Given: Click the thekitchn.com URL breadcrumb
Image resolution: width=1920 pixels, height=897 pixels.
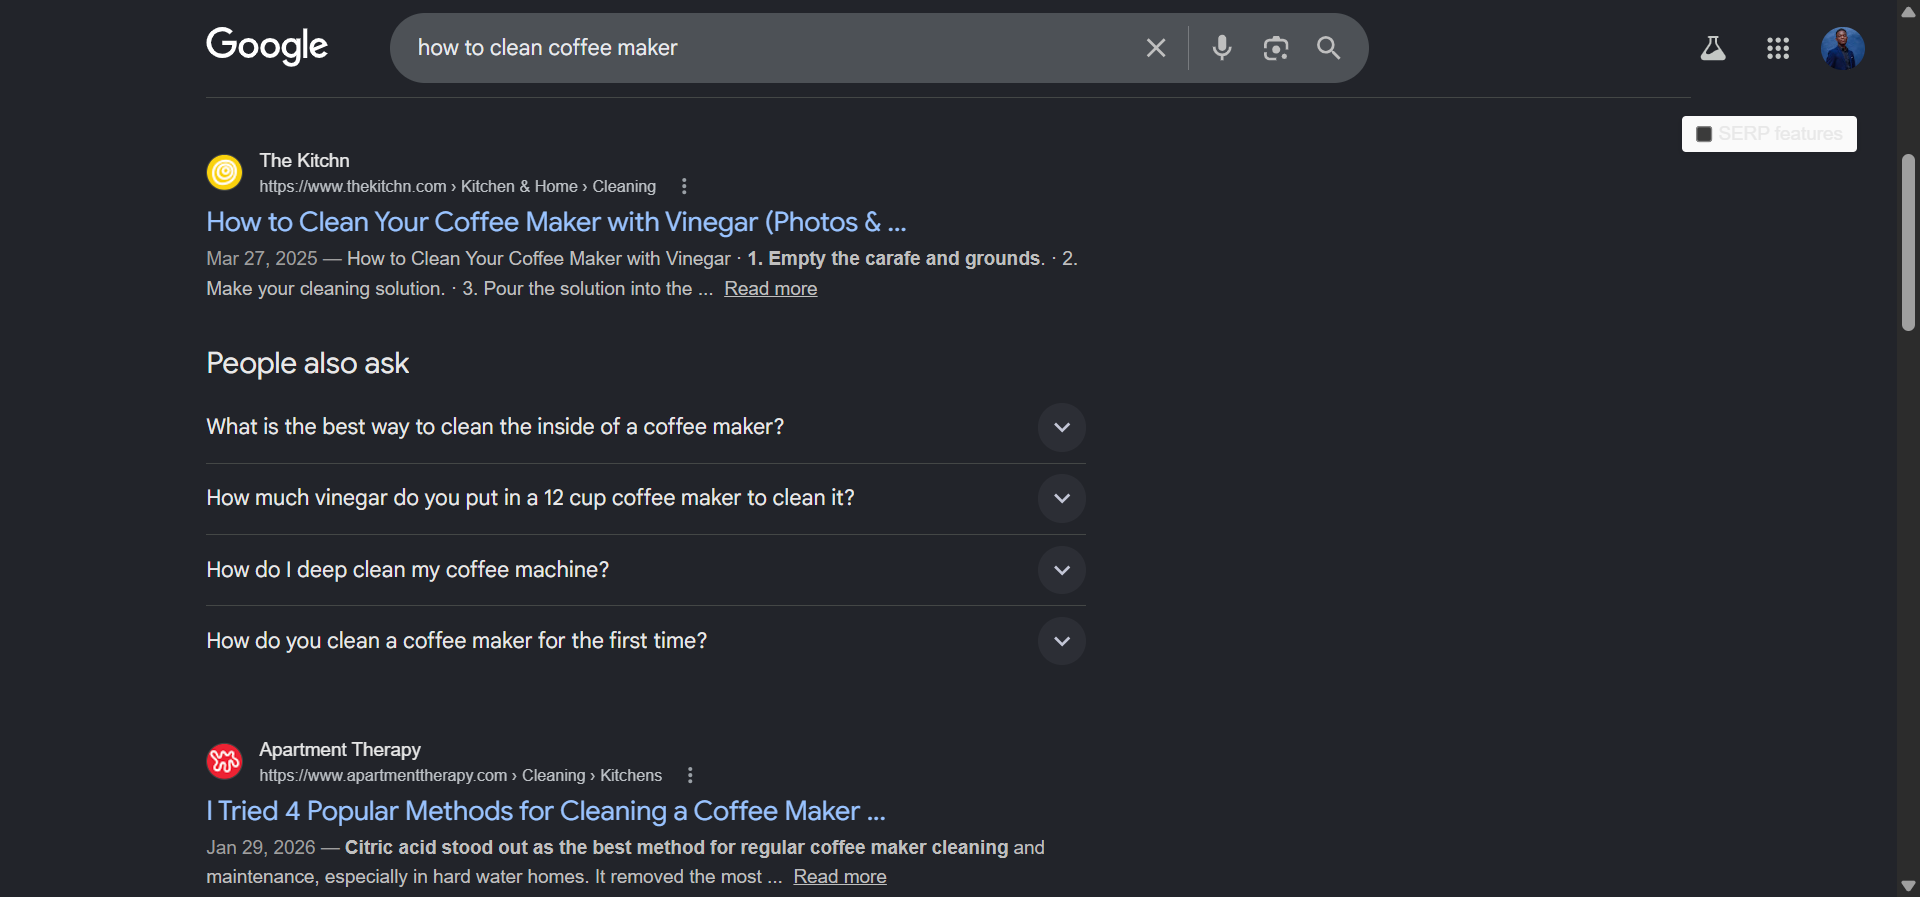Looking at the screenshot, I should click(x=457, y=186).
